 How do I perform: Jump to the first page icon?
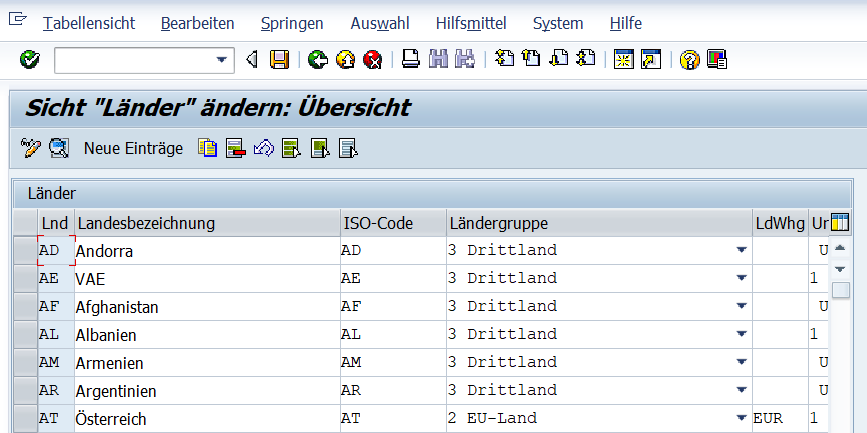(504, 58)
